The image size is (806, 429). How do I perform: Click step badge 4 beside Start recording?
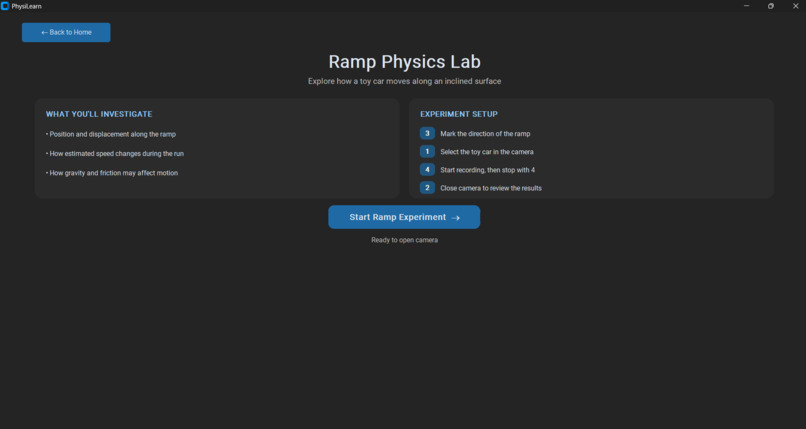click(427, 170)
